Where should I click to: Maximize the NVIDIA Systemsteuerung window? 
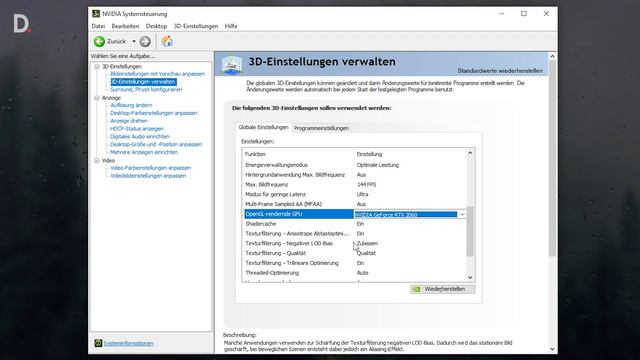pyautogui.click(x=524, y=13)
